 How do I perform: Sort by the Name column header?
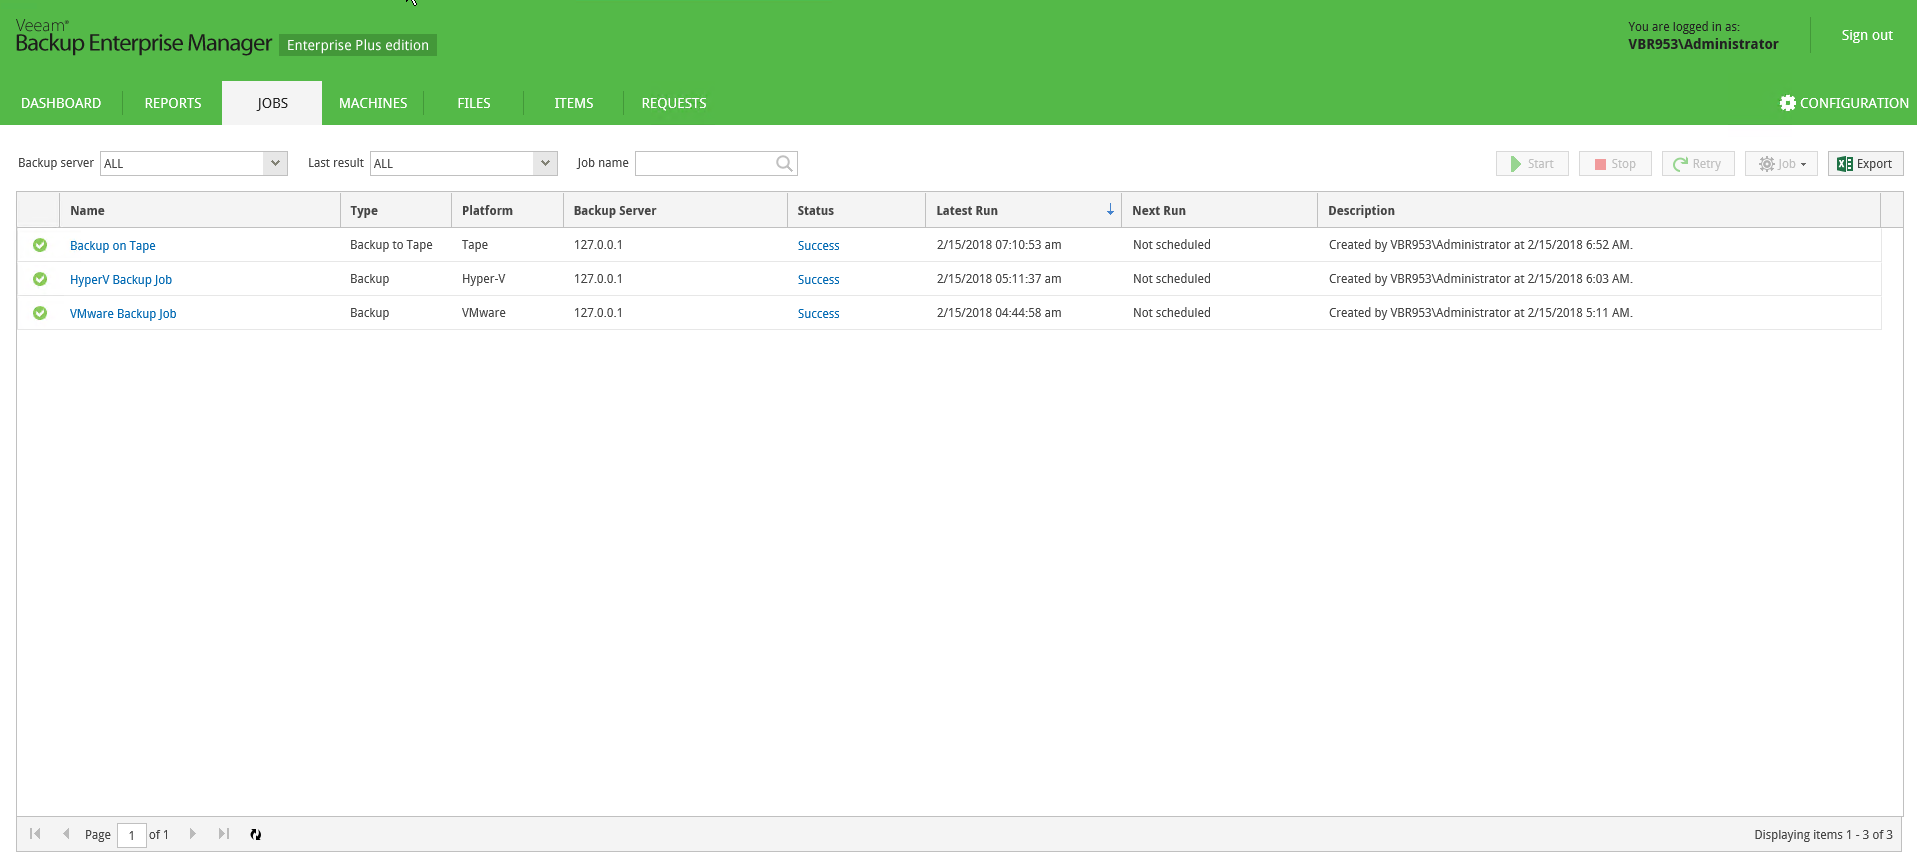200,210
